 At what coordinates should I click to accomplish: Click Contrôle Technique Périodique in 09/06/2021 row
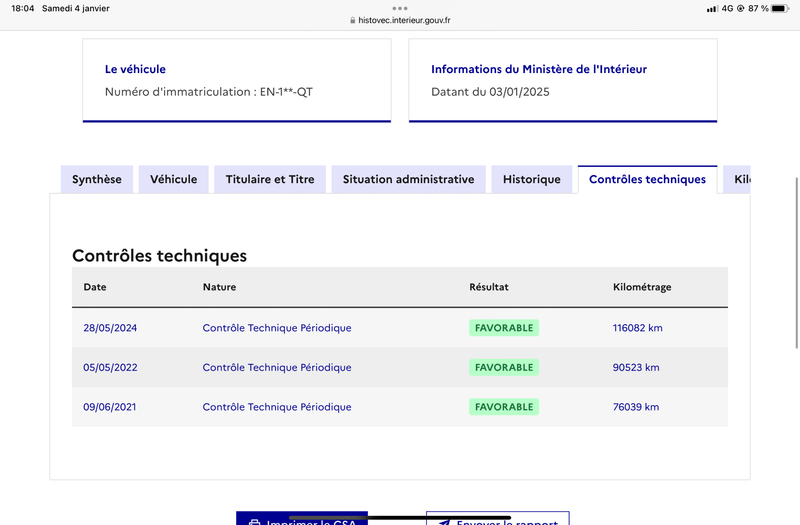click(x=277, y=407)
